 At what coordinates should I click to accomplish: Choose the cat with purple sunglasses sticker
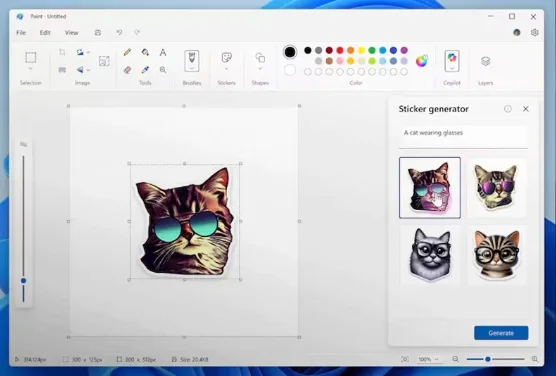[497, 188]
